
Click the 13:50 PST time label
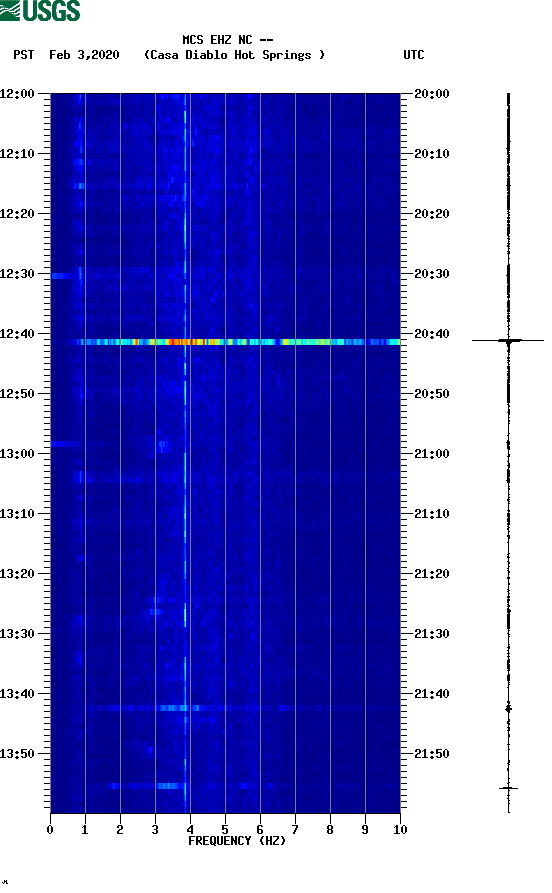(x=17, y=753)
